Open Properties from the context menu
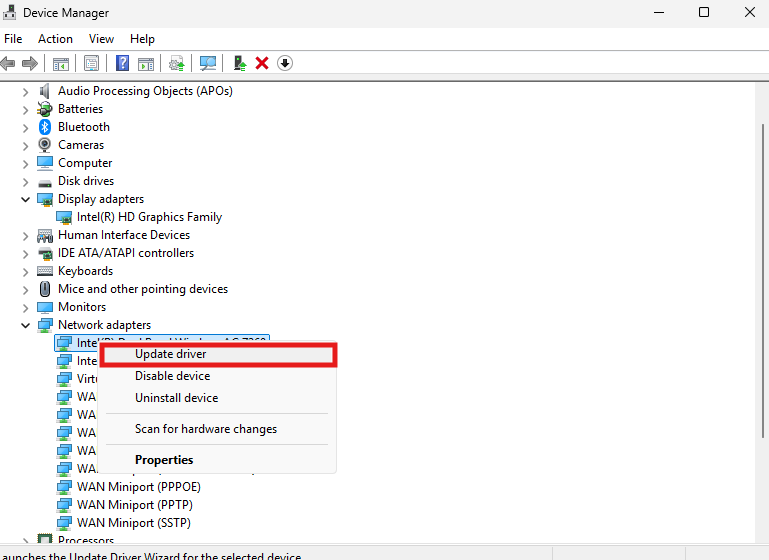The width and height of the screenshot is (769, 560). coord(164,460)
